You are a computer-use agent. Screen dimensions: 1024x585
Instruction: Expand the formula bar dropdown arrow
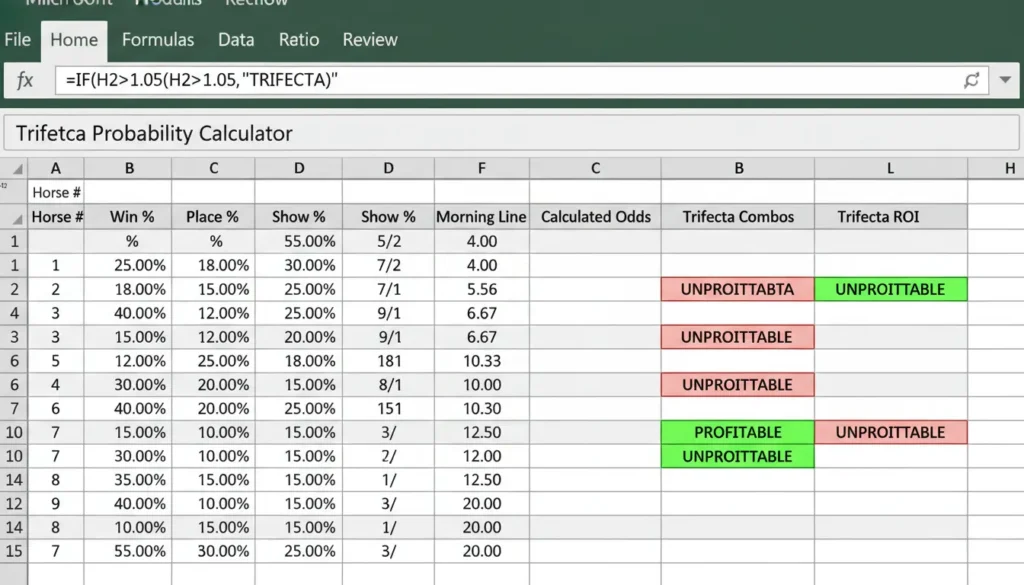1005,80
